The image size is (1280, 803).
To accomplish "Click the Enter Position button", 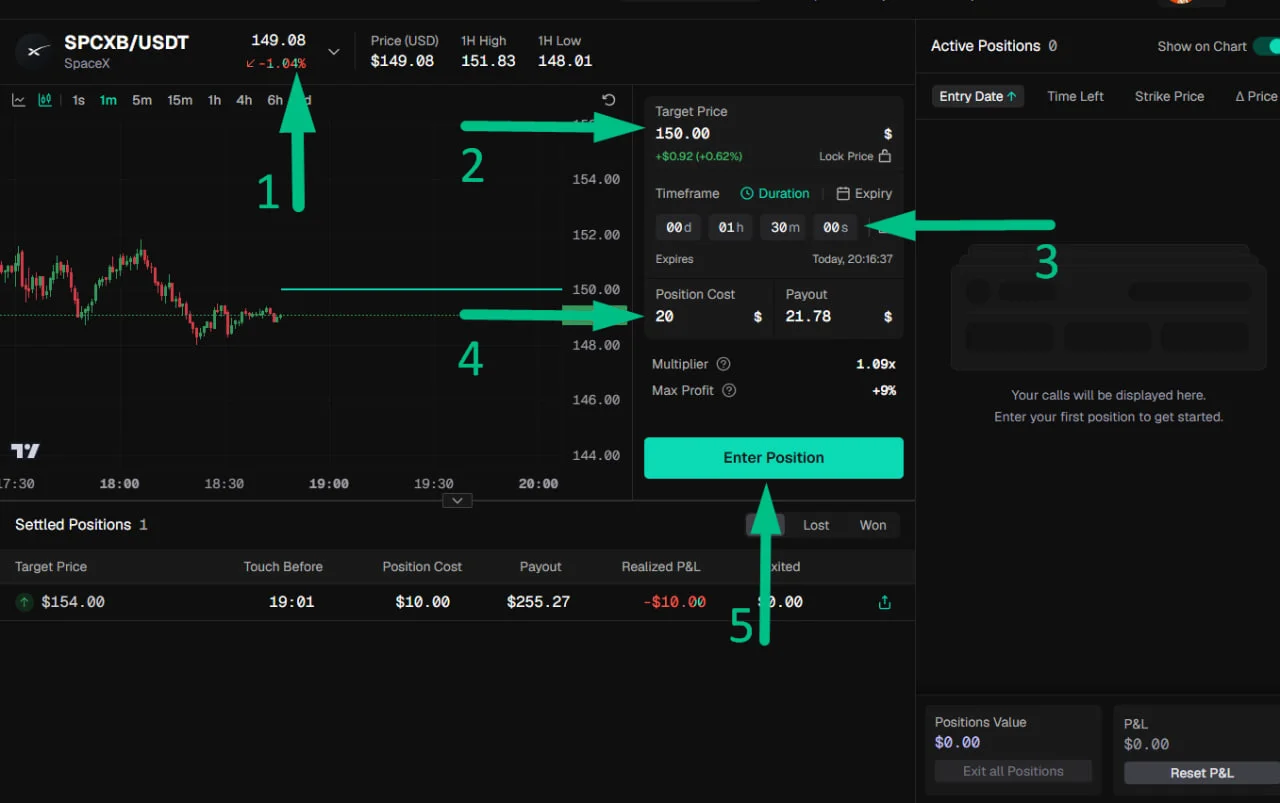I will click(774, 458).
